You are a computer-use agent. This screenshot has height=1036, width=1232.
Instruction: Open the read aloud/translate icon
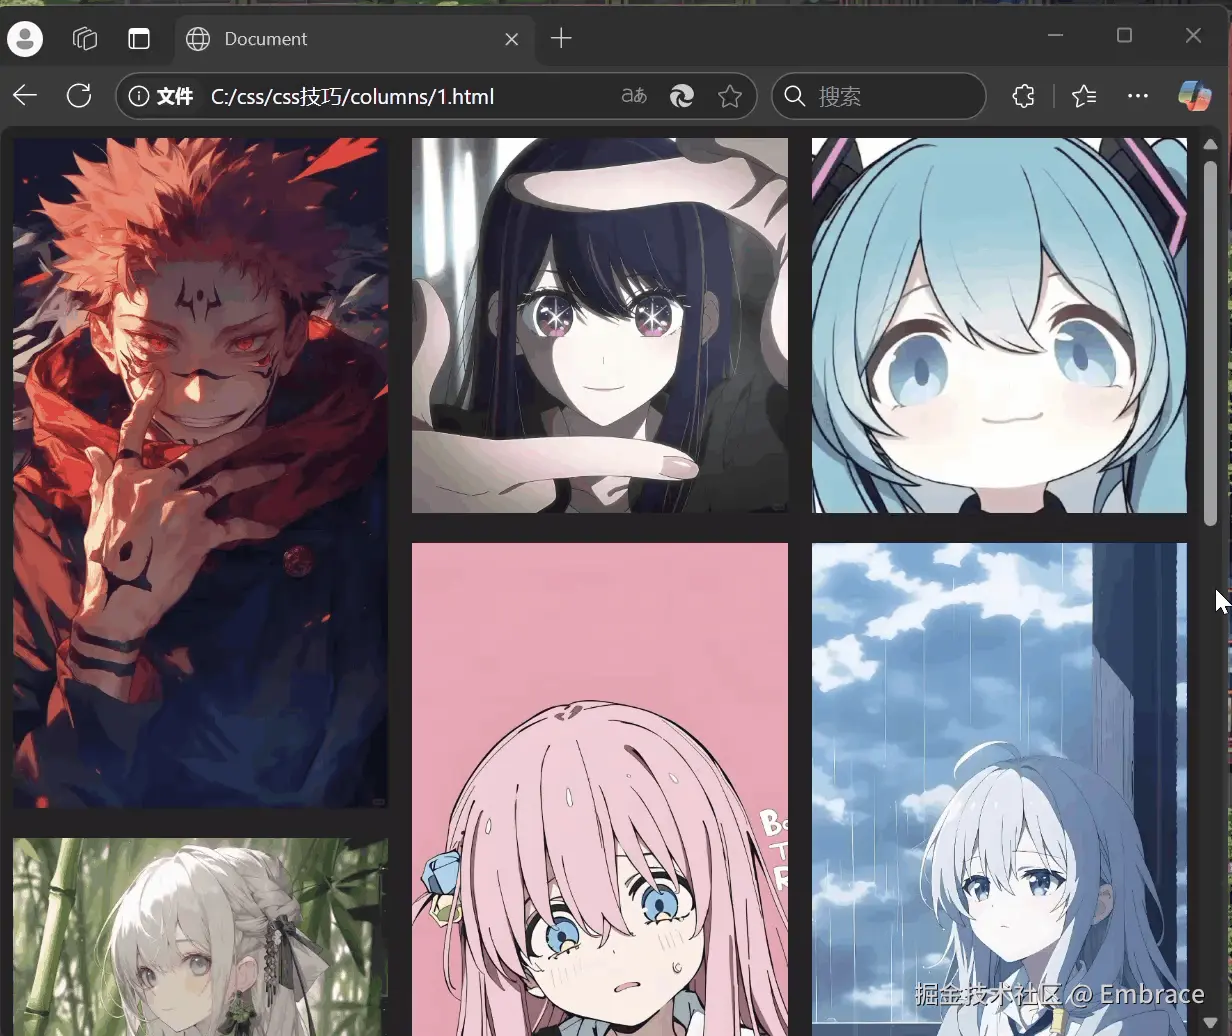634,96
